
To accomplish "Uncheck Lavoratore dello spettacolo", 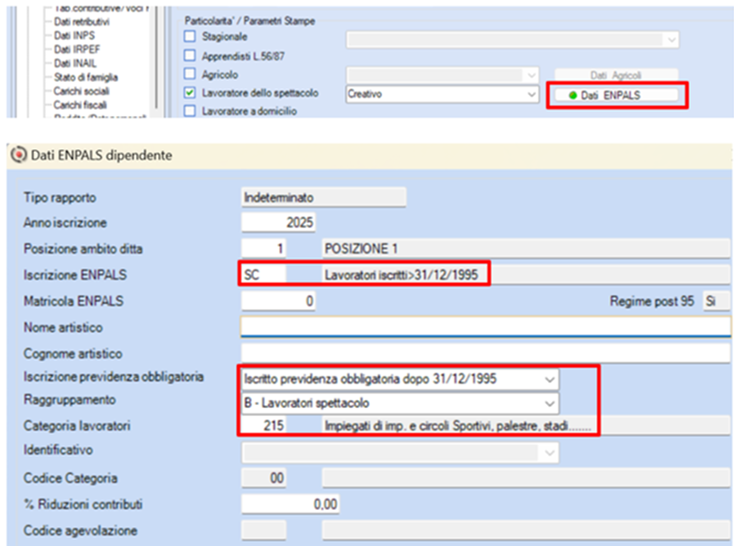I will coord(190,93).
